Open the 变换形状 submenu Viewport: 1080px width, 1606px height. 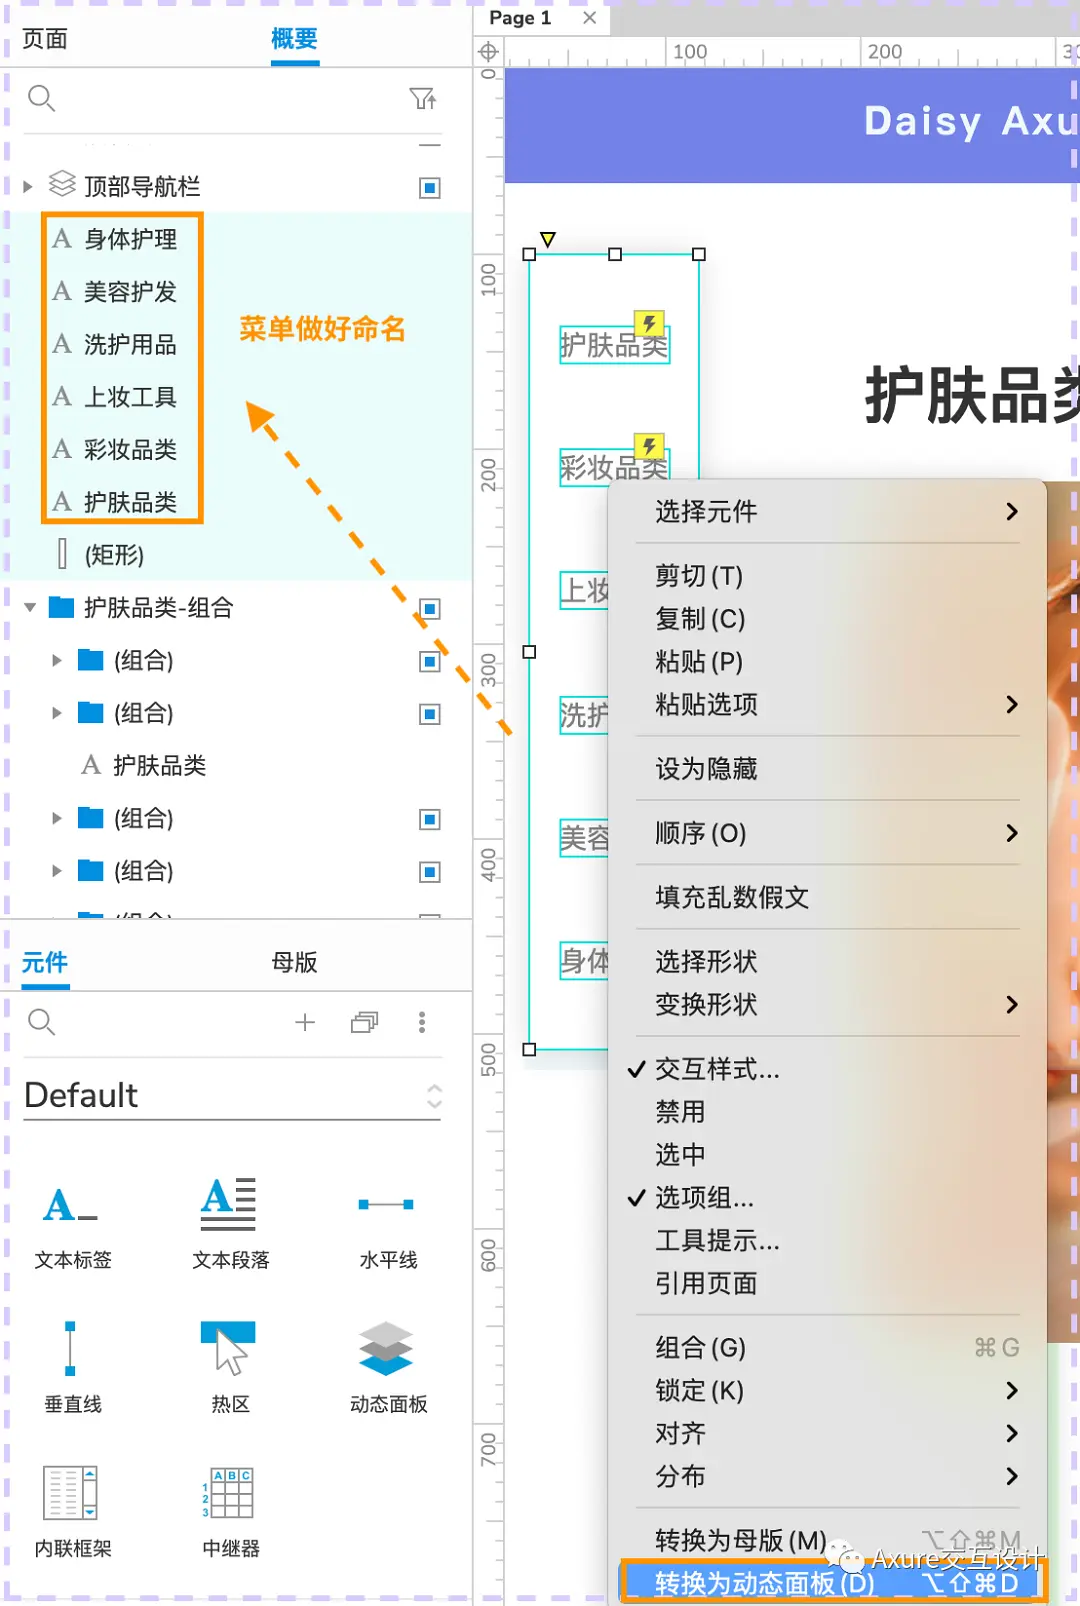pos(827,1004)
